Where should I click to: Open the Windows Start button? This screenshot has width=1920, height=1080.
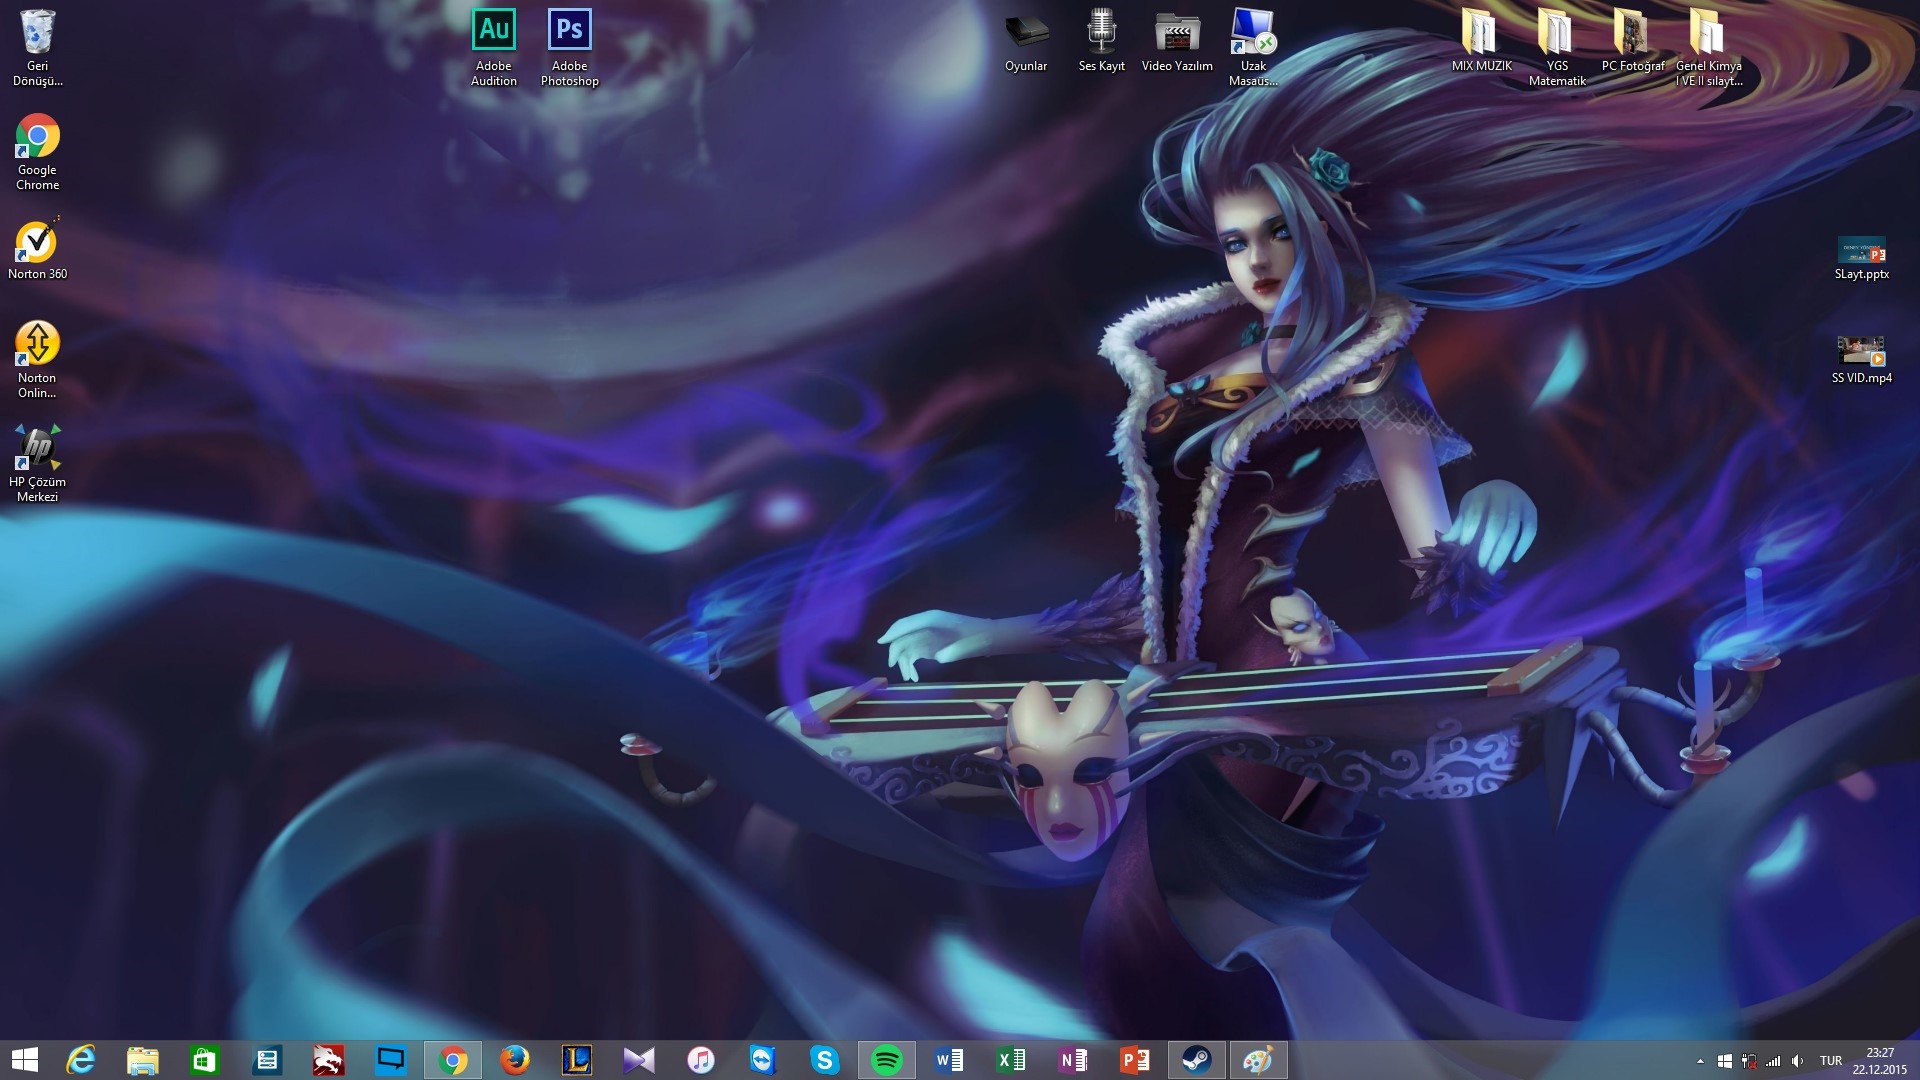point(25,1060)
